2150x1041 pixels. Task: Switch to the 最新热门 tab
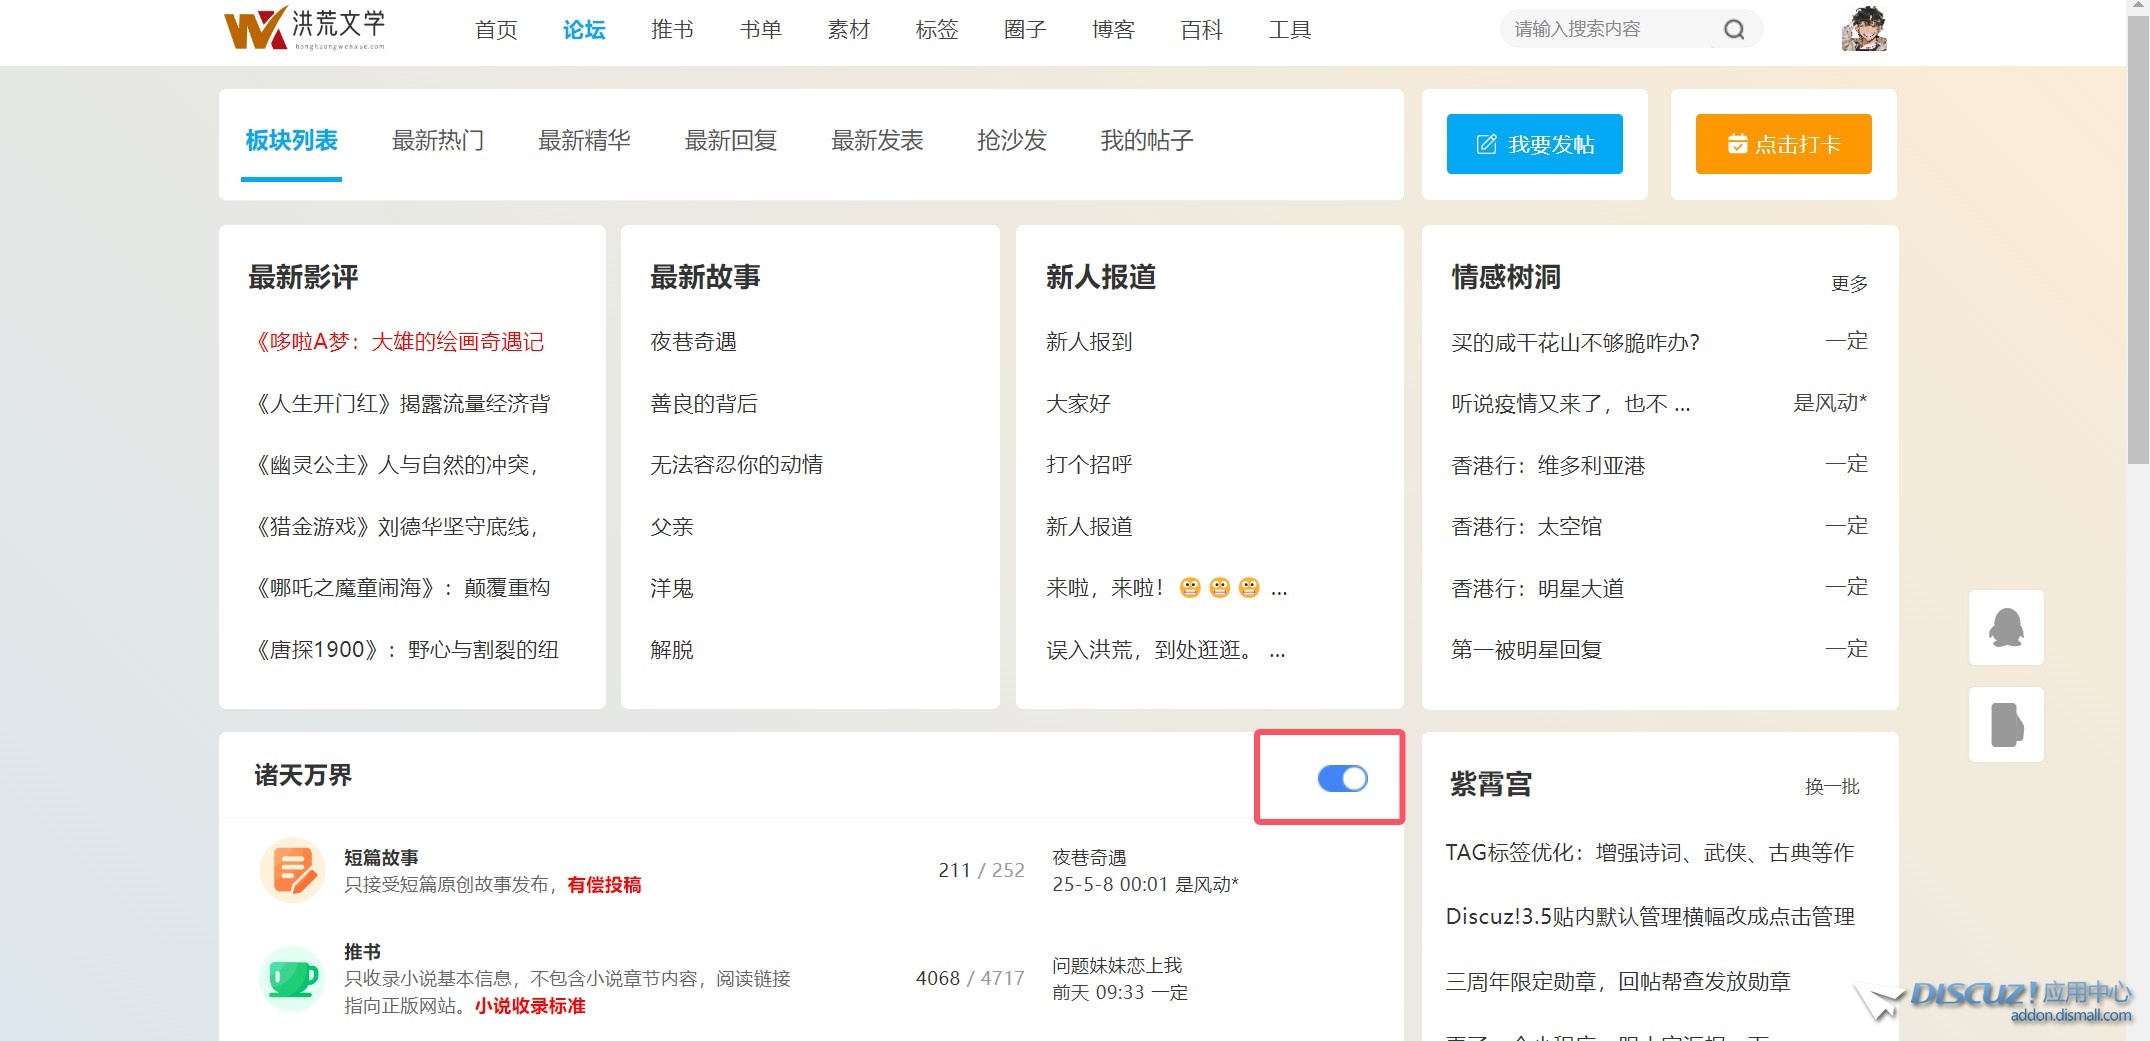point(438,141)
